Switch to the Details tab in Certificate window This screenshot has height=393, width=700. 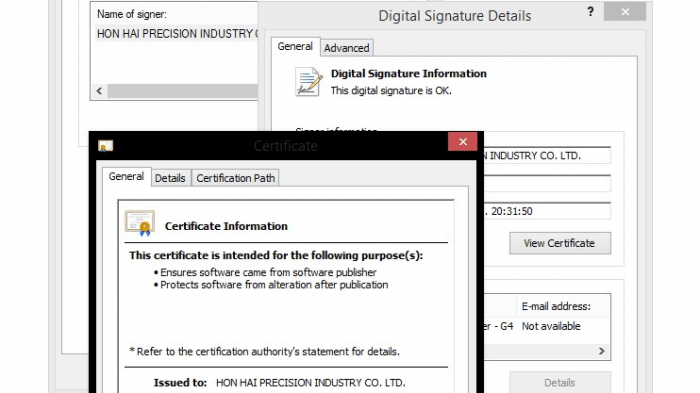click(170, 178)
